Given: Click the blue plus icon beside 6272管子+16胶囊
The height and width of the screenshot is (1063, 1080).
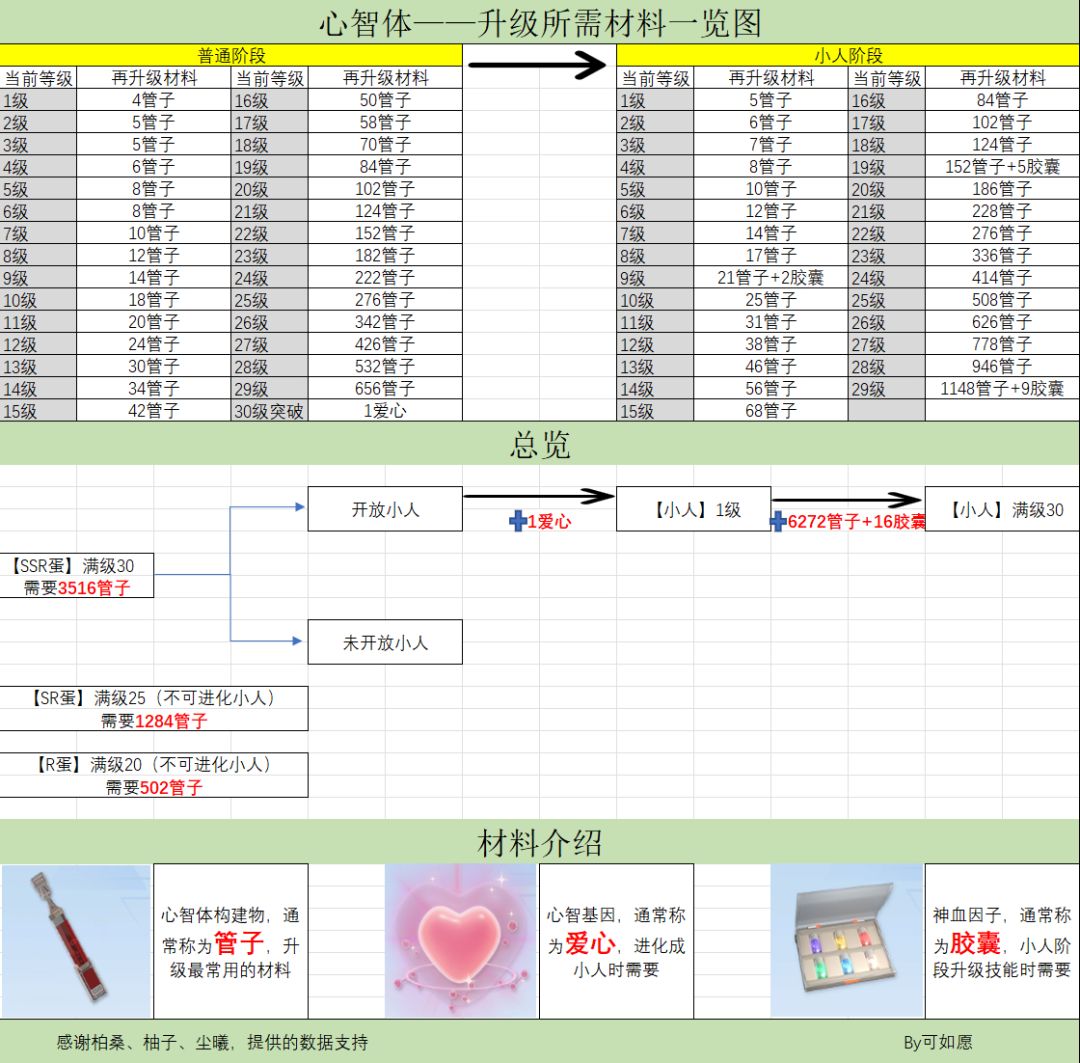Looking at the screenshot, I should (x=778, y=522).
